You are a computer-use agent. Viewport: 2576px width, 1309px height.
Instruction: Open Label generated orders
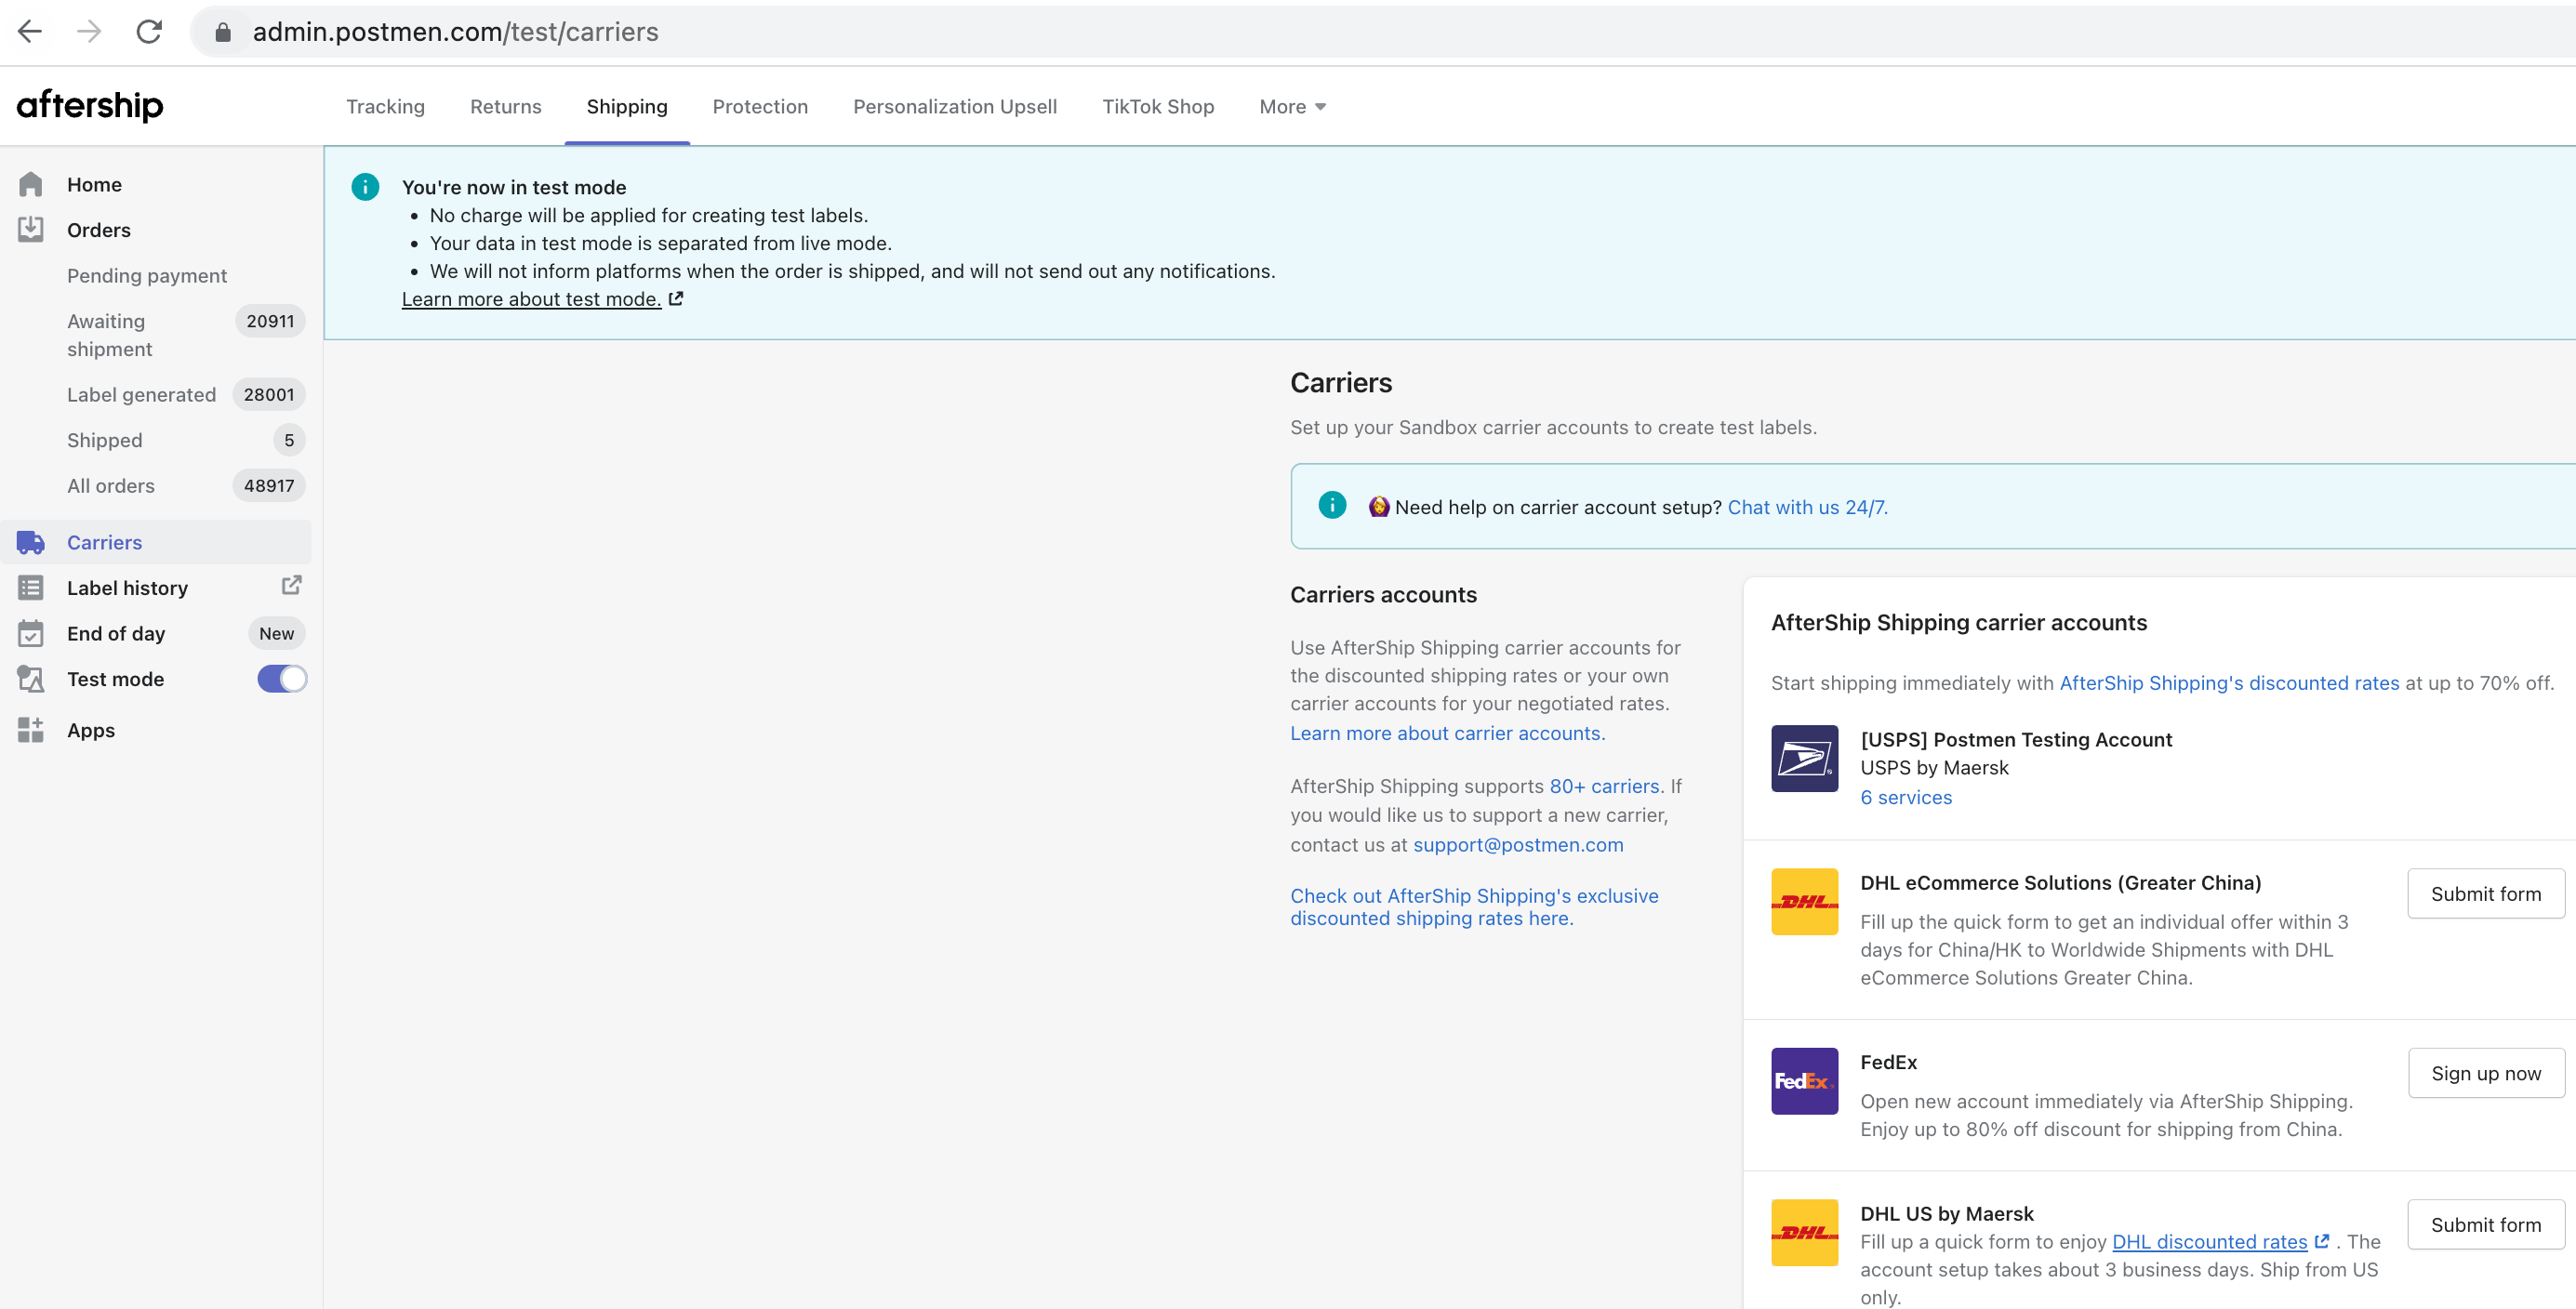(141, 394)
